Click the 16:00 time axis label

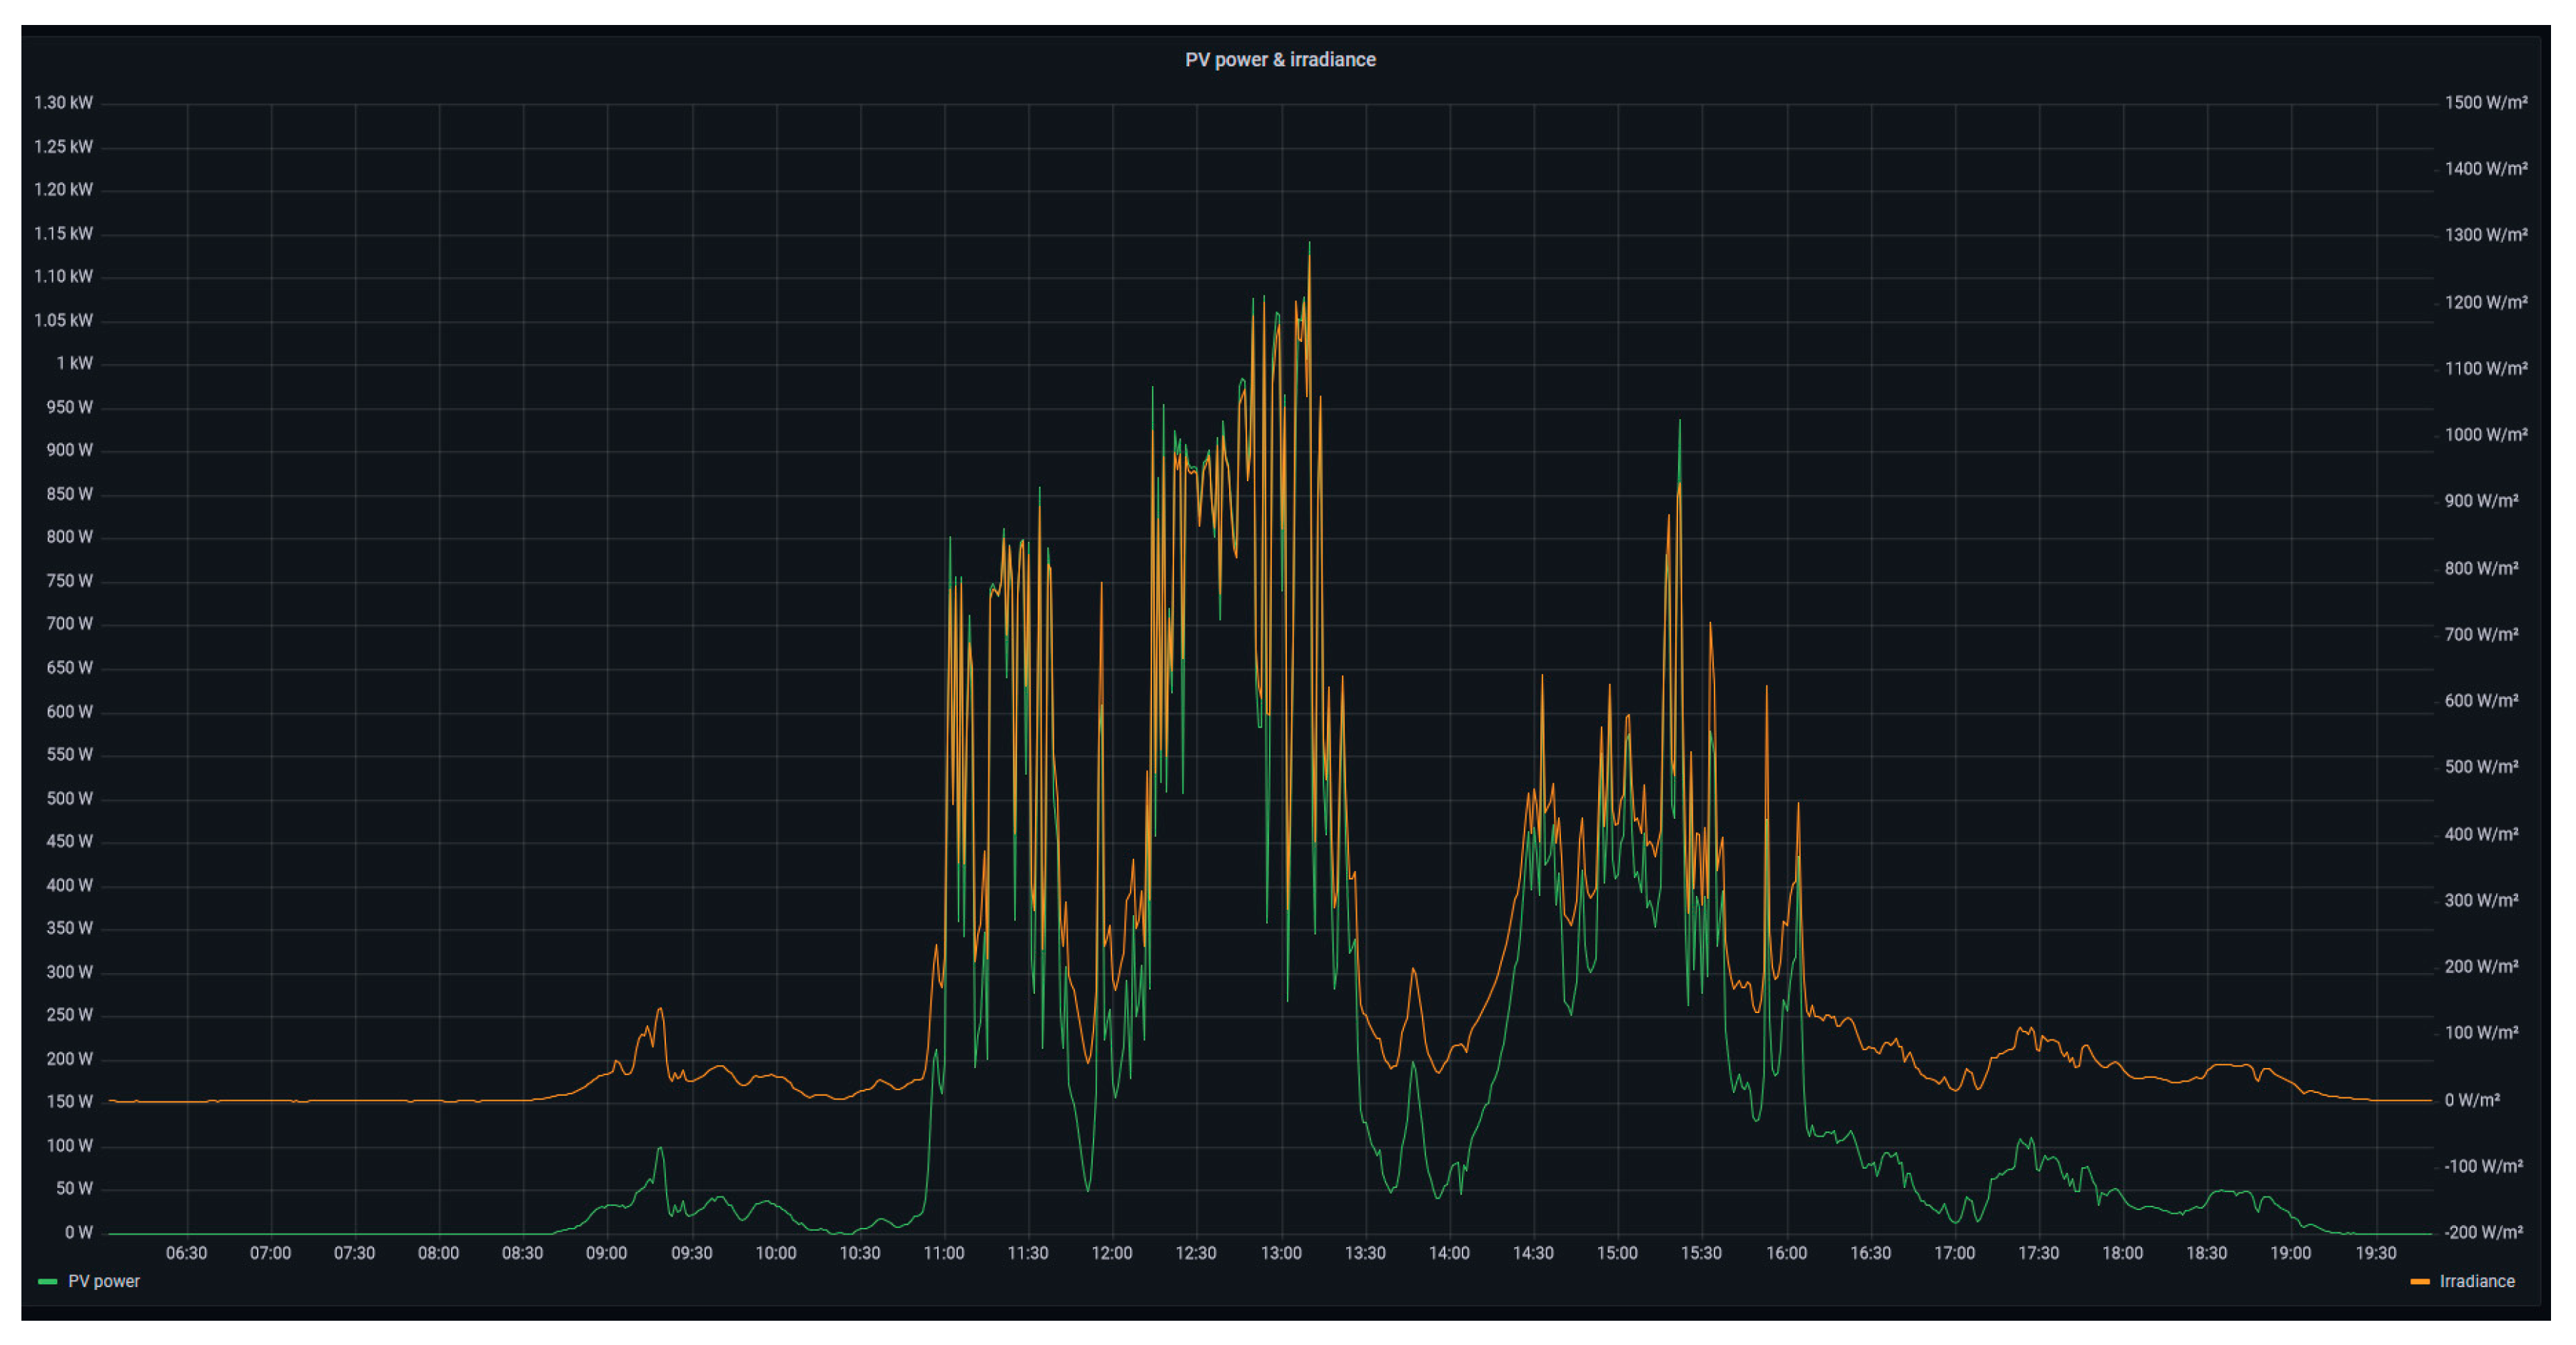coord(1786,1253)
